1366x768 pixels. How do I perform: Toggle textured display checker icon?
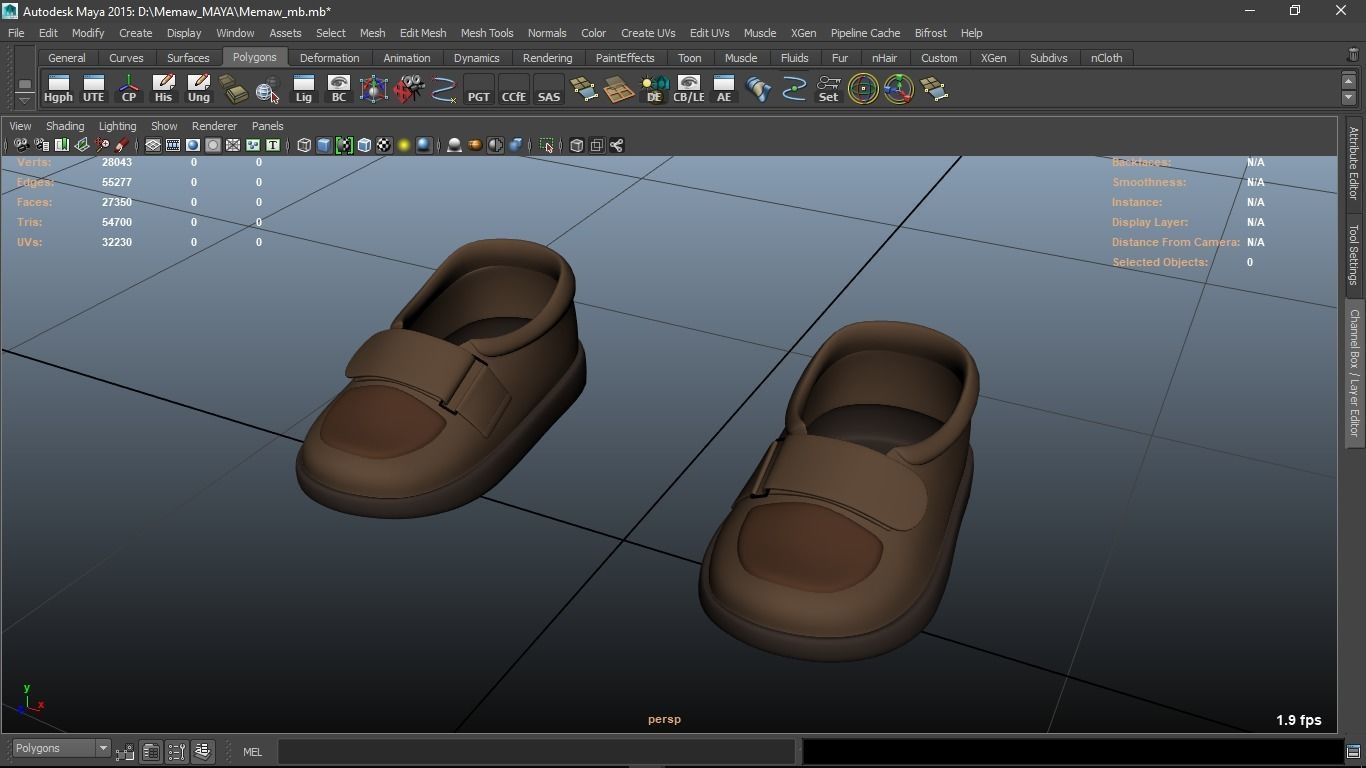(384, 146)
